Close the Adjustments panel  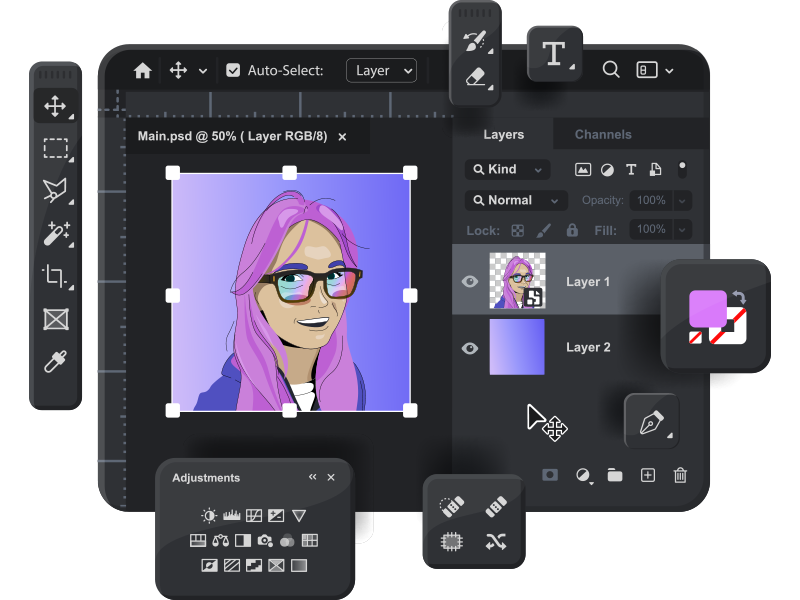[331, 477]
